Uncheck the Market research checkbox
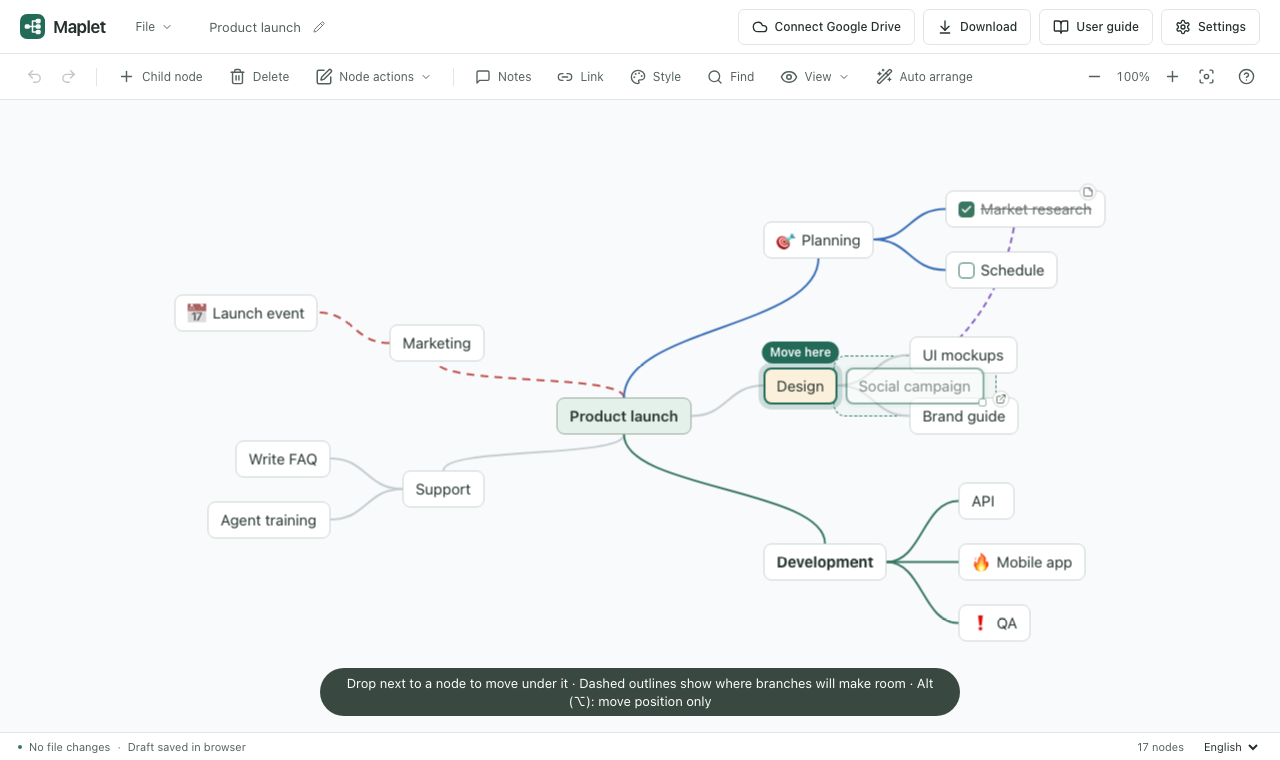 (966, 209)
